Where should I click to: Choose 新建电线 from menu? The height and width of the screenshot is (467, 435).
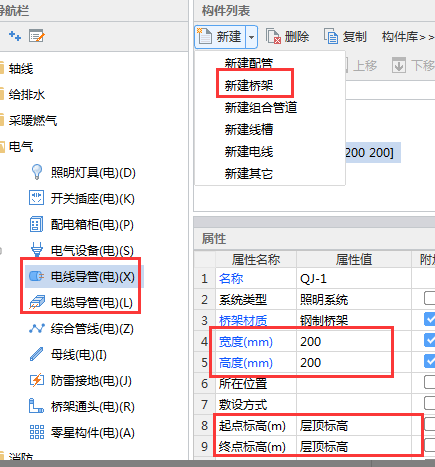coord(249,152)
